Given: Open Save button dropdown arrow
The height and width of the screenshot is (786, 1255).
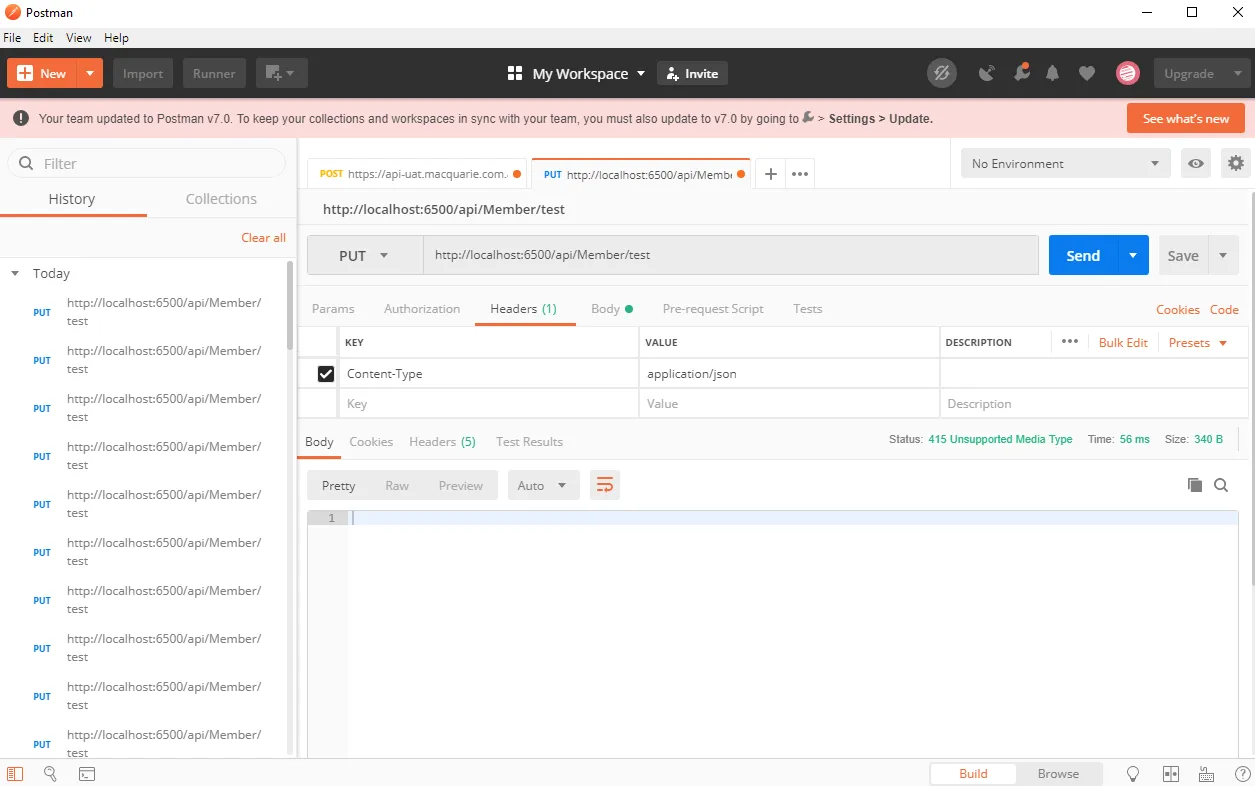Looking at the screenshot, I should coord(1223,255).
